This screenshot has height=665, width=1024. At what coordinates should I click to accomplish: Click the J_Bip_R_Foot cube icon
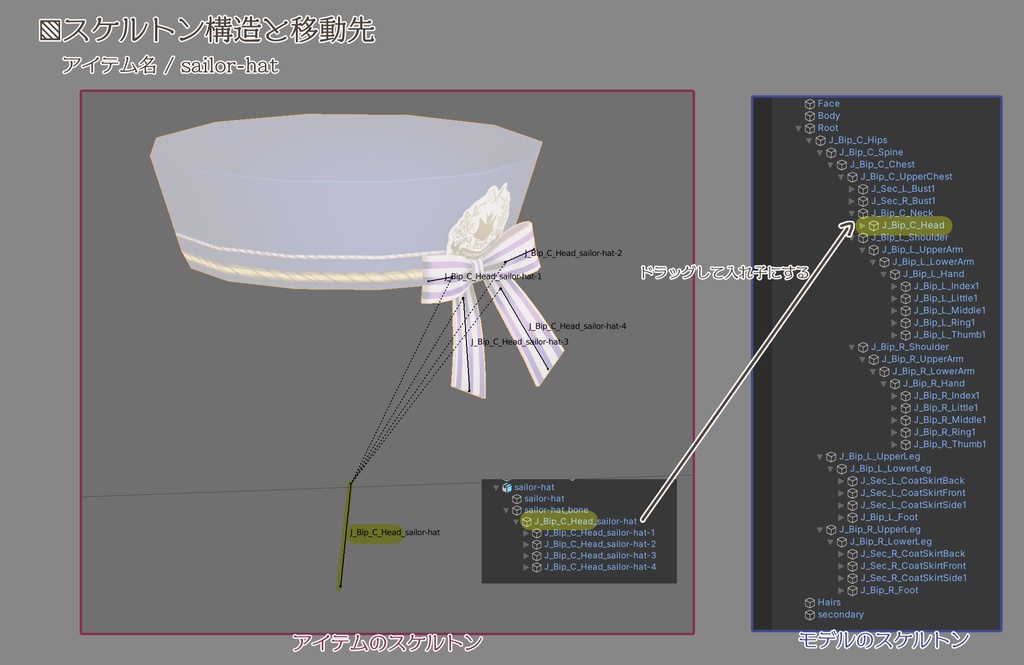852,591
